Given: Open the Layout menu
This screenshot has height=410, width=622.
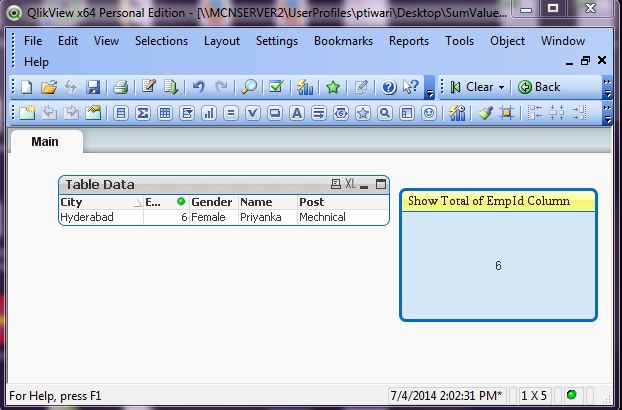Looking at the screenshot, I should coord(222,41).
